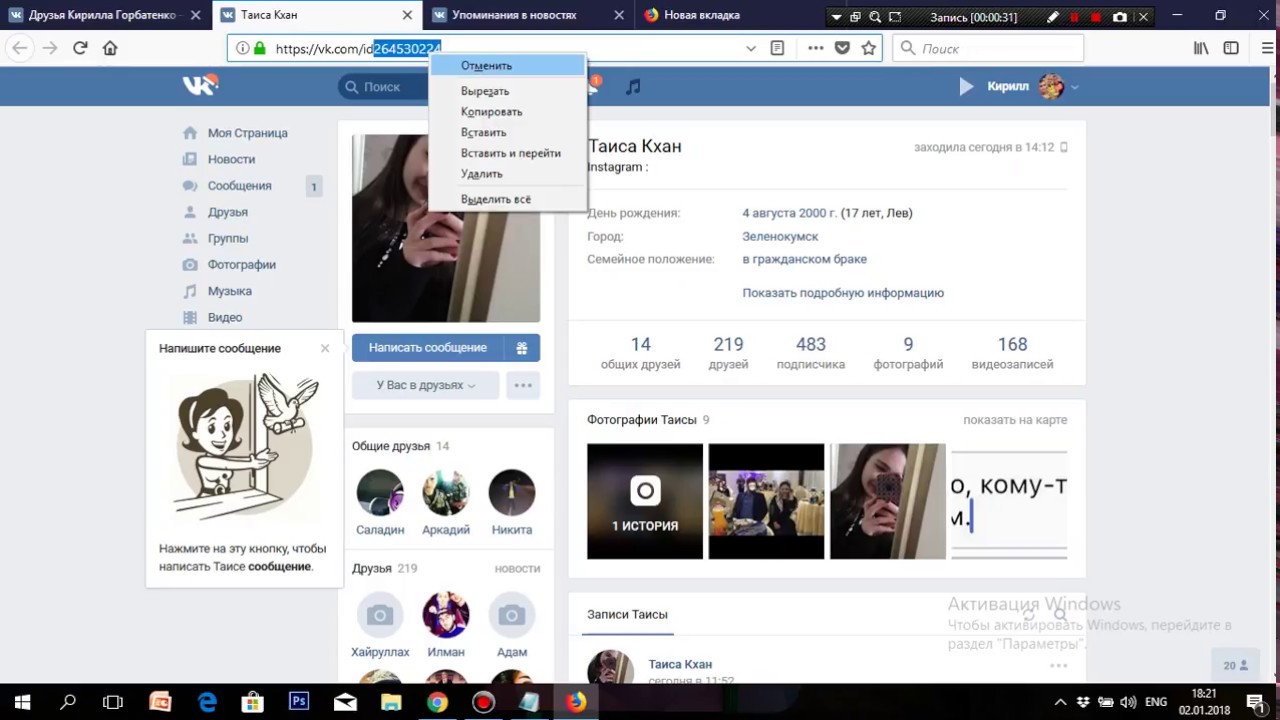Open the '168 видеозаписей' counter
Image resolution: width=1280 pixels, height=720 pixels.
click(x=1012, y=353)
